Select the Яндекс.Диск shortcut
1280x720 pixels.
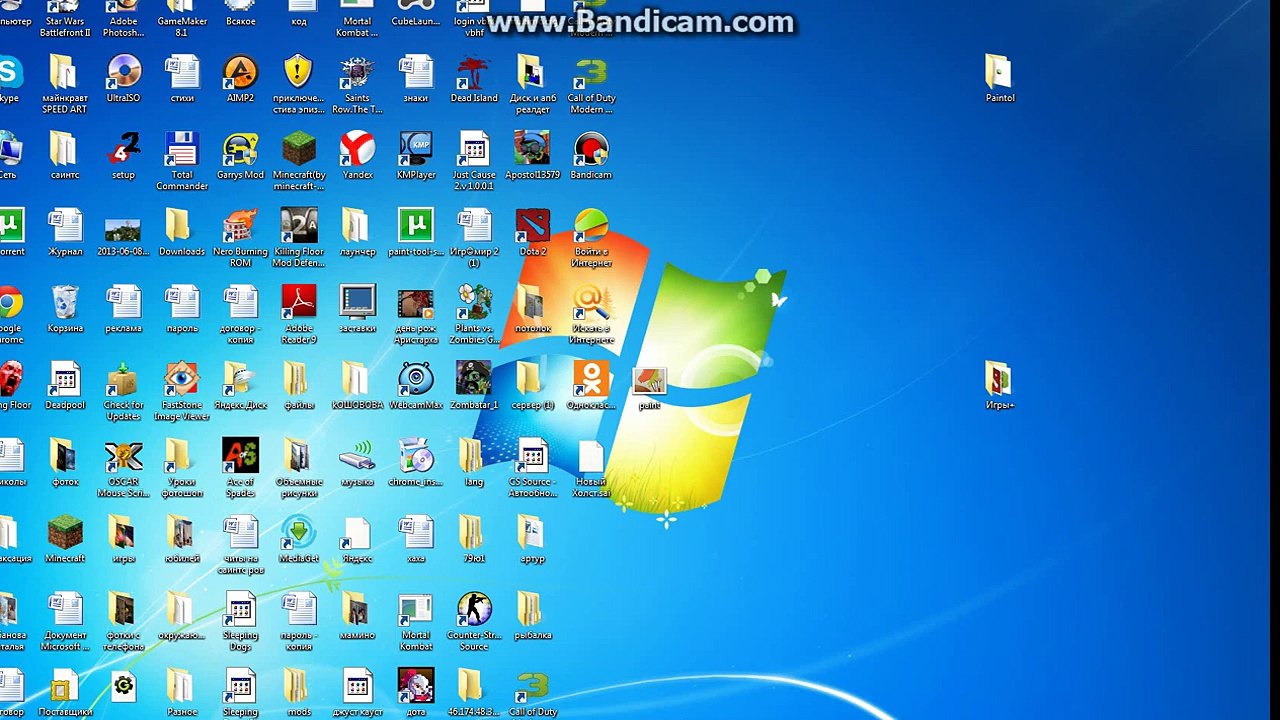point(240,386)
